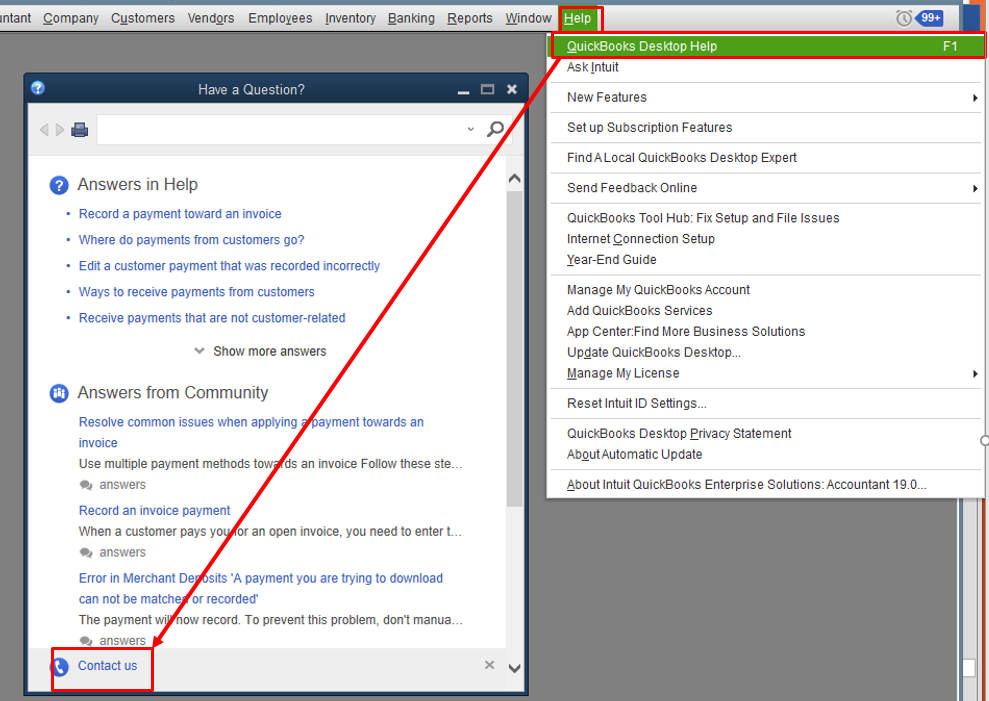Open Record a payment toward an invoice link
Viewport: 989px width, 701px height.
click(180, 214)
